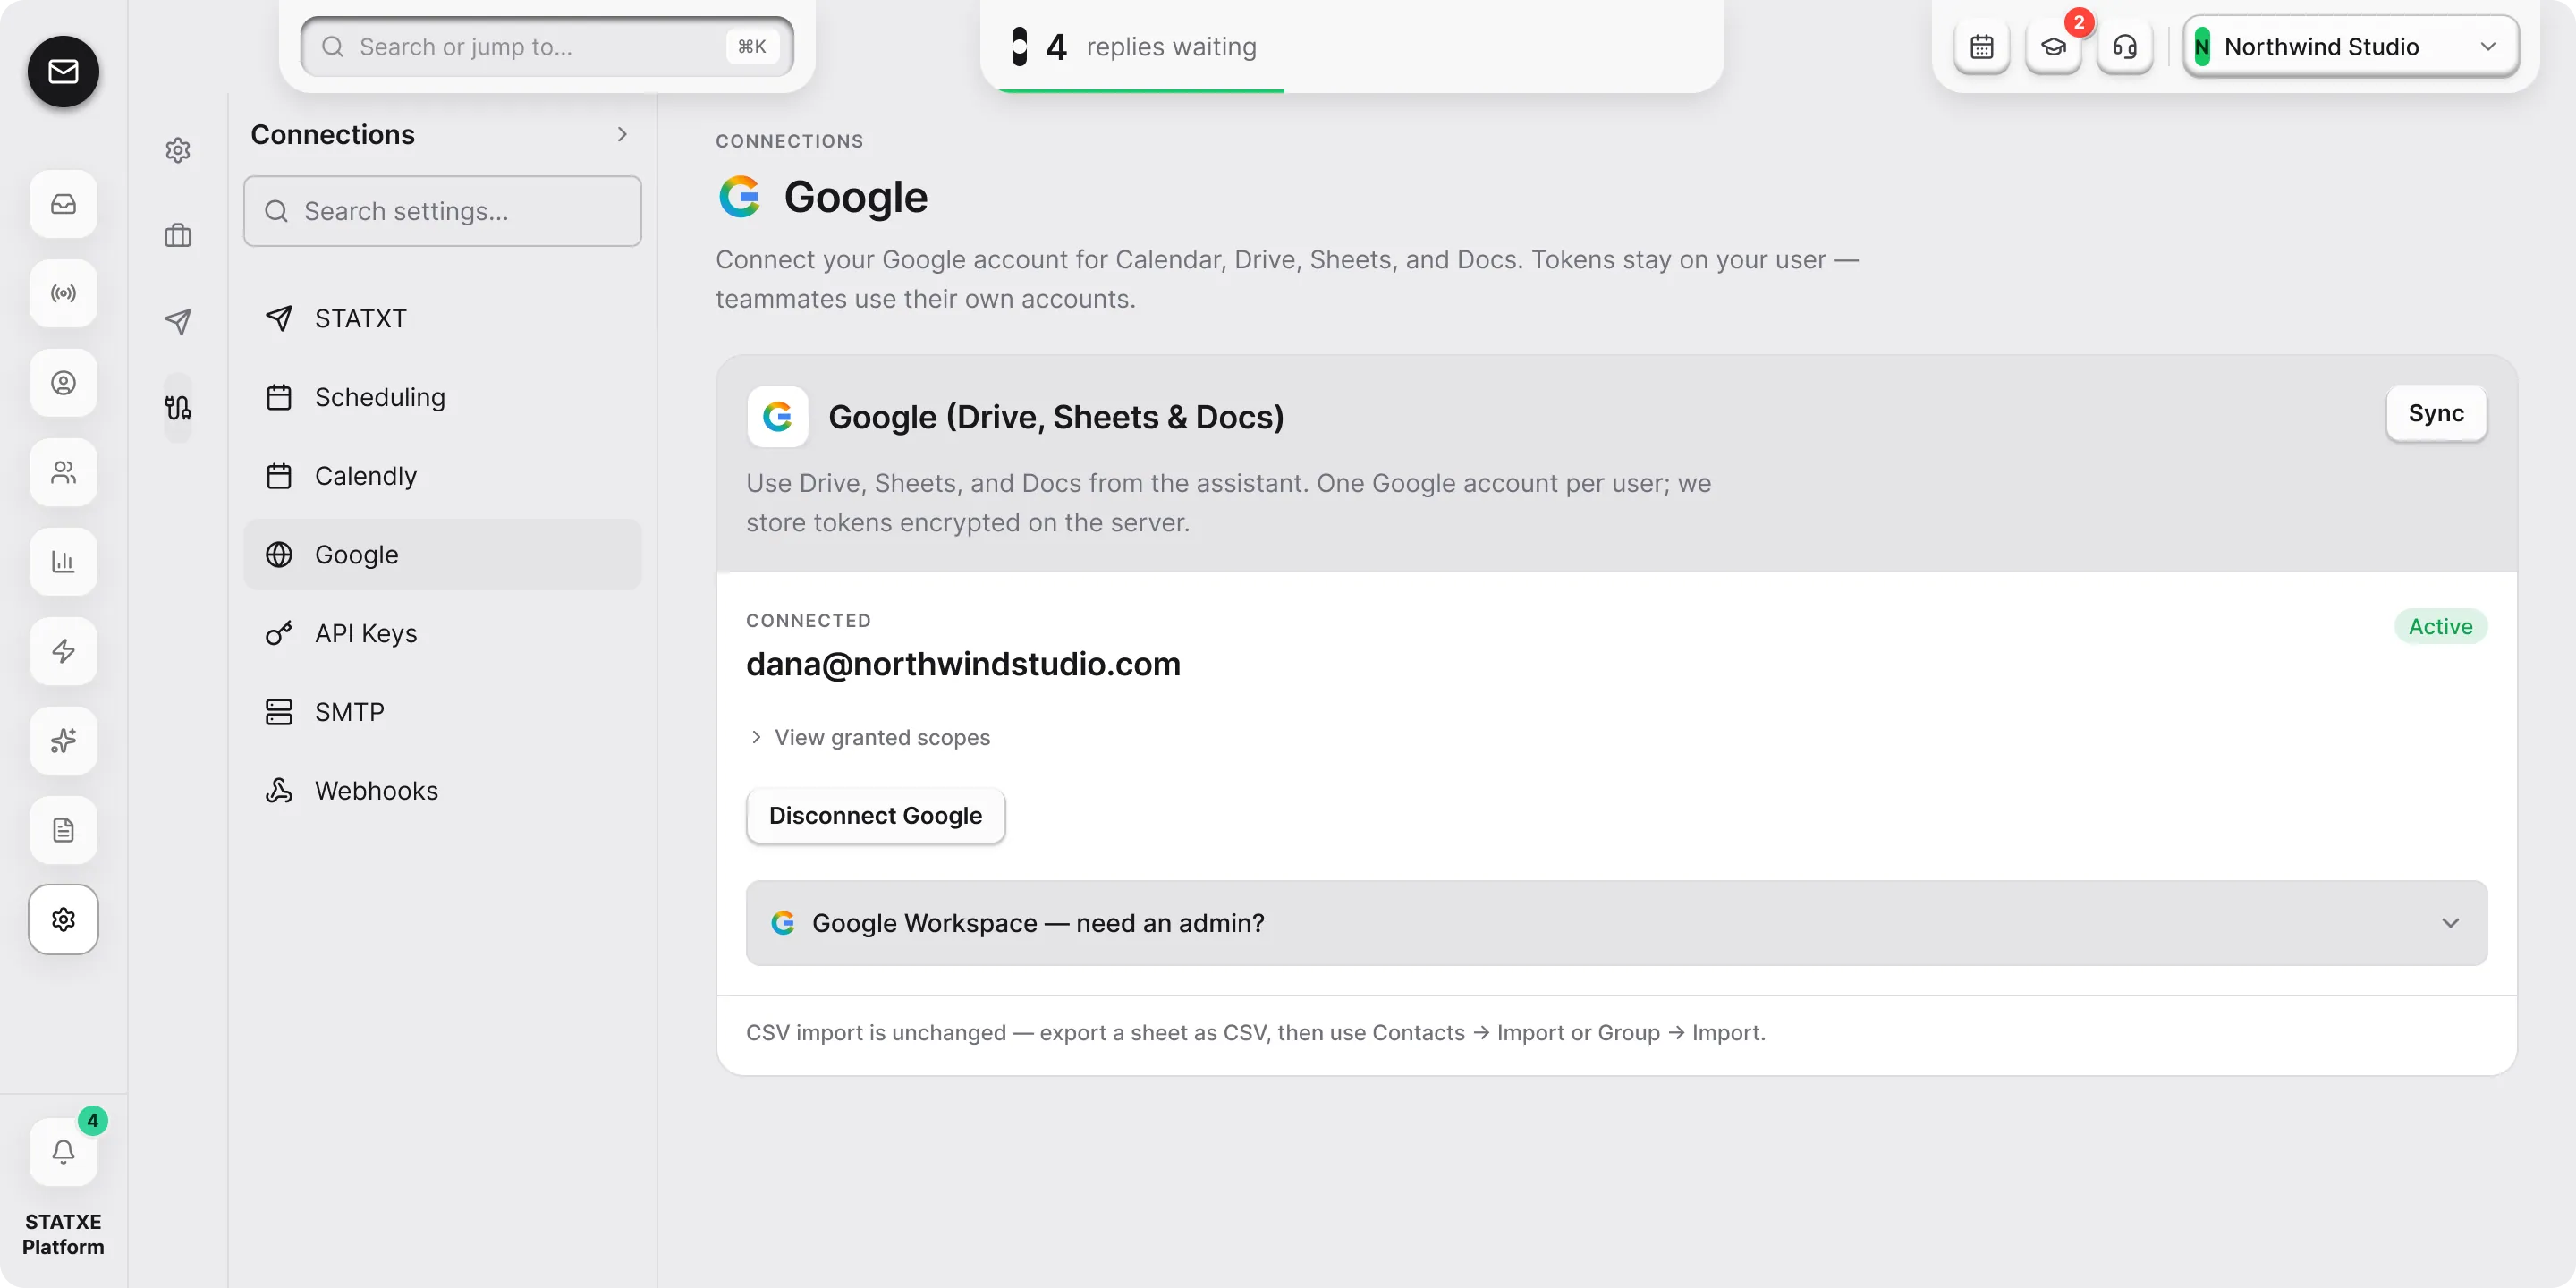Select the paper plane icon in secondary rail

178,321
